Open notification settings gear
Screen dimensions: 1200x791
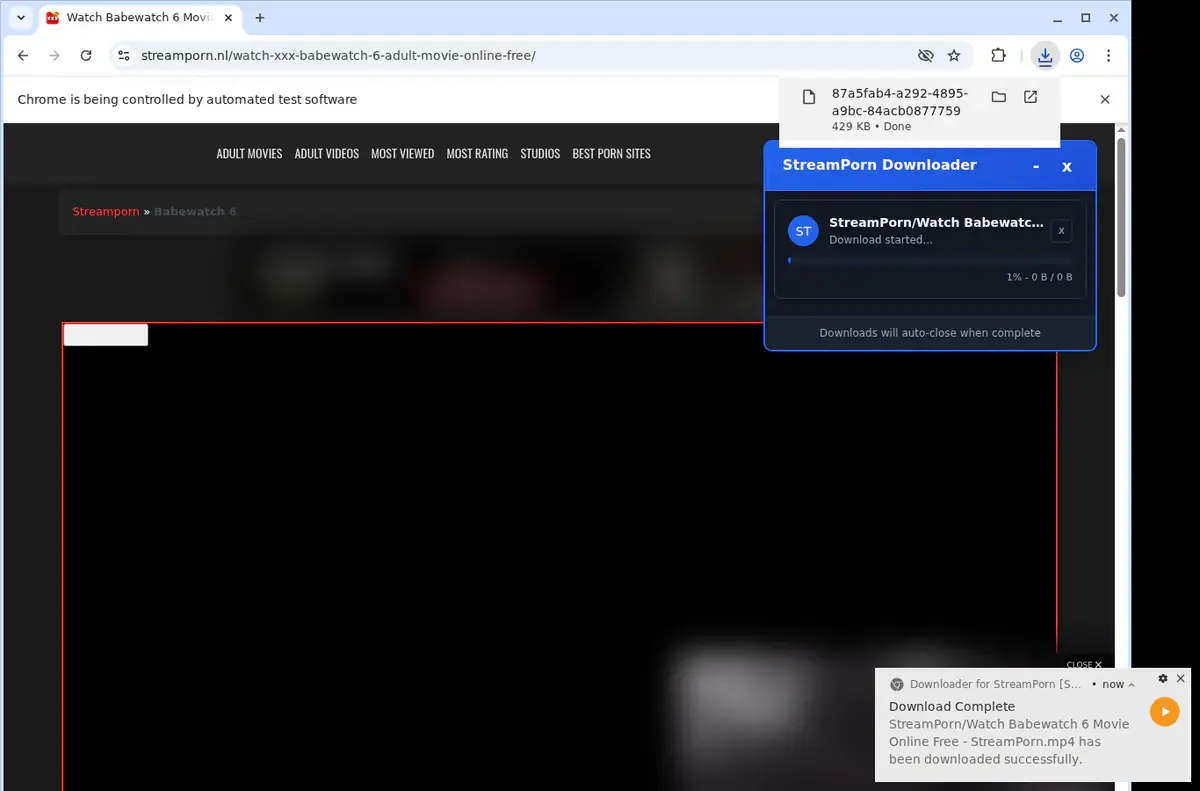click(x=1163, y=678)
